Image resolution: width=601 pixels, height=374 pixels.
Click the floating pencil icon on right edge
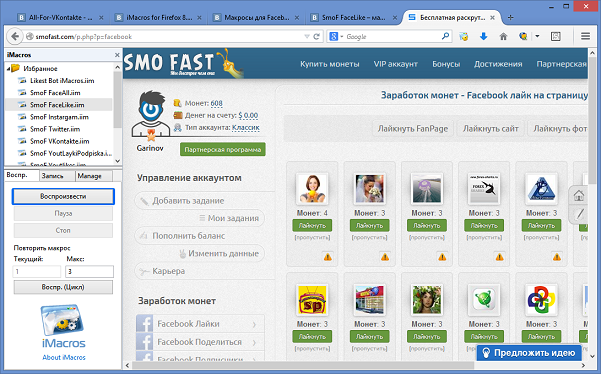pyautogui.click(x=580, y=214)
